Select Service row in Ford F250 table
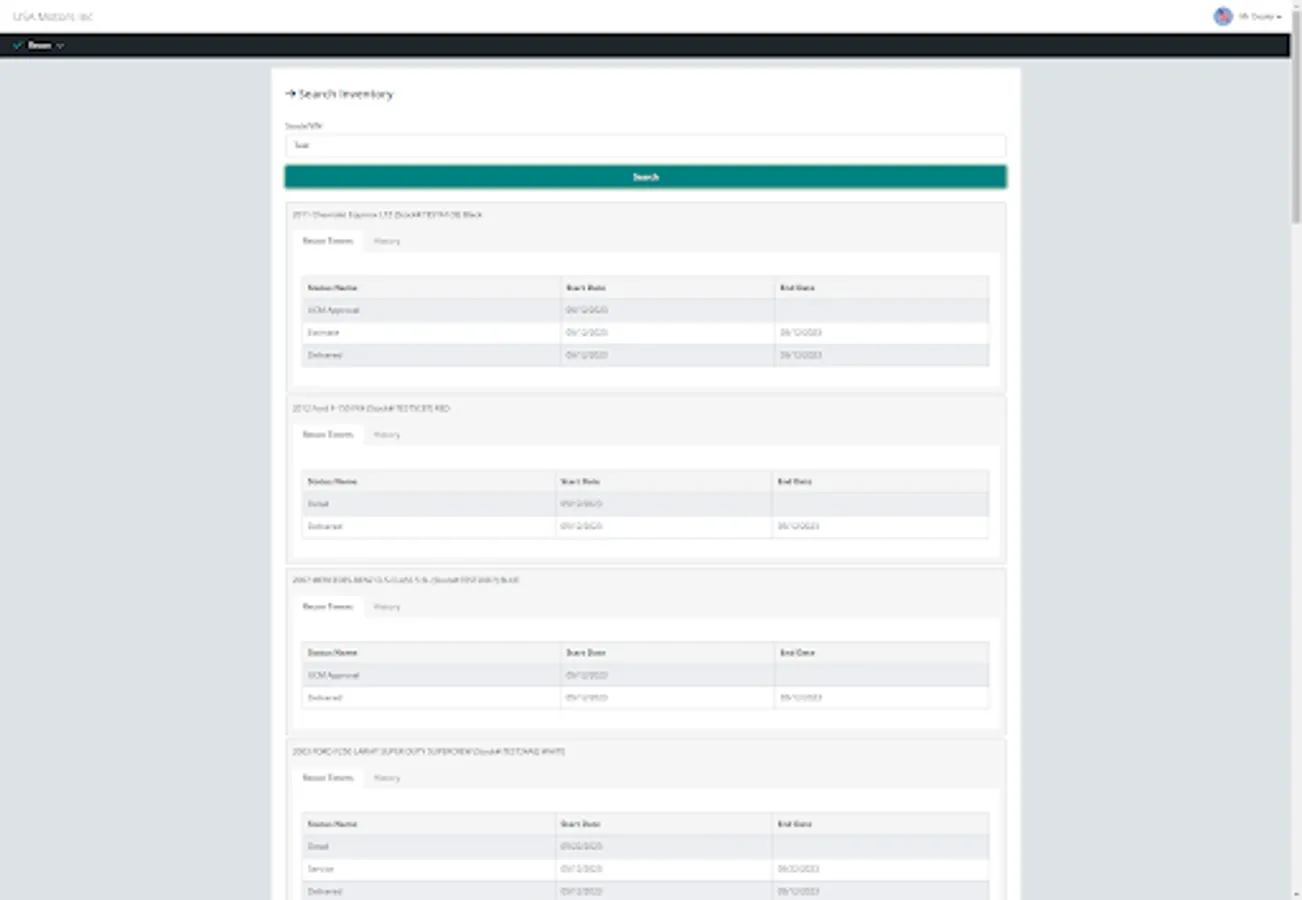 (645, 869)
